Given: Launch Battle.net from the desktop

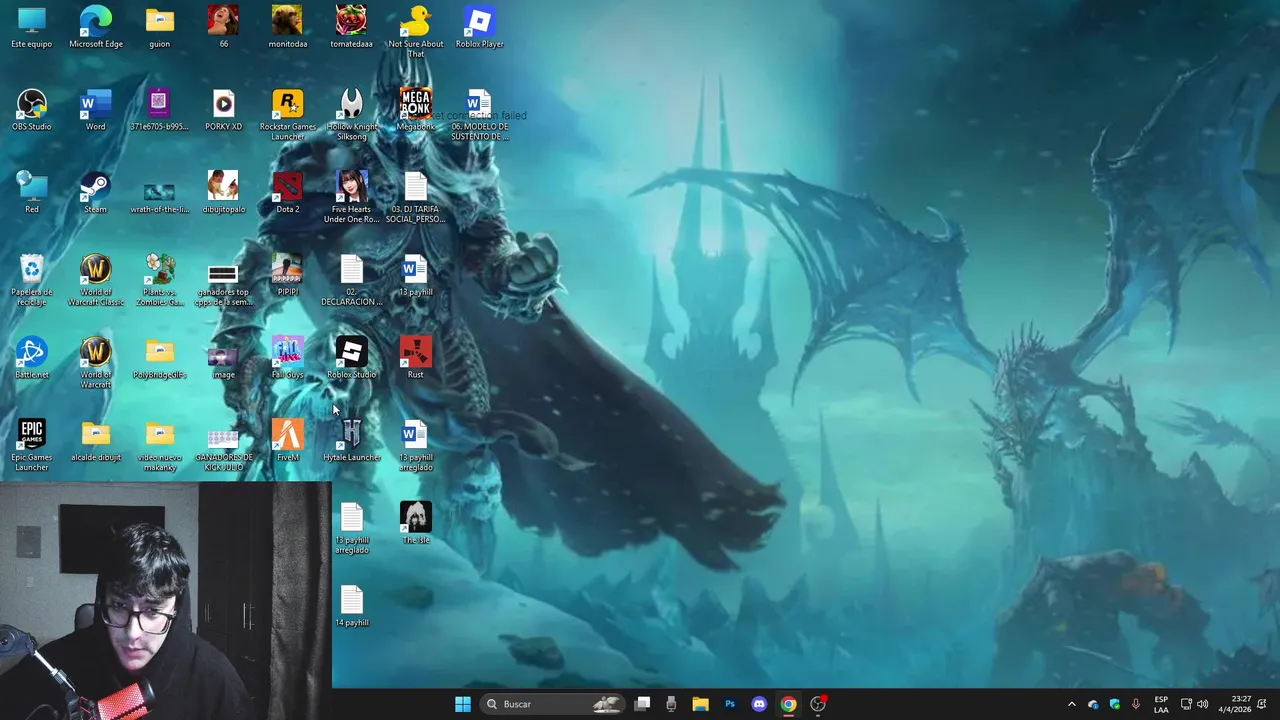Looking at the screenshot, I should (32, 358).
